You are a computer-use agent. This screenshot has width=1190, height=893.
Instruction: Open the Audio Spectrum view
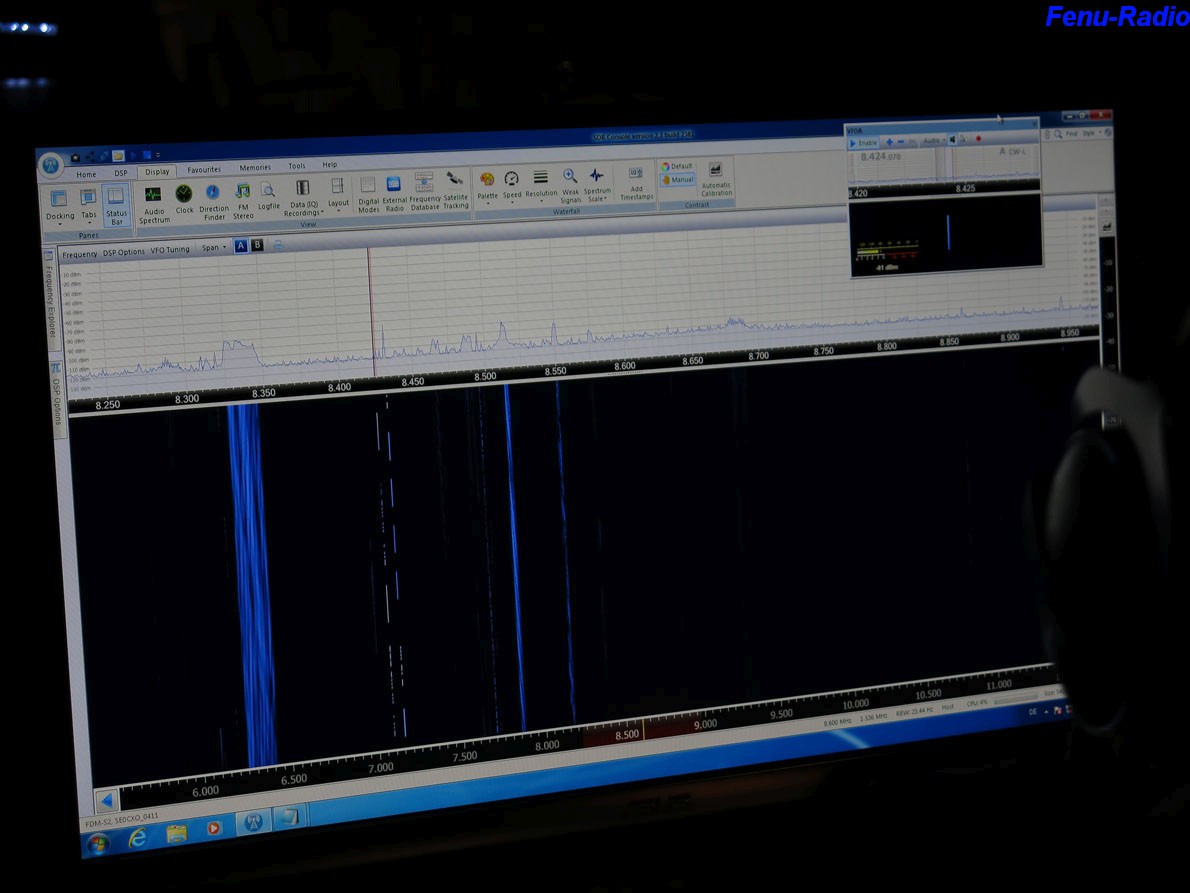click(x=154, y=204)
